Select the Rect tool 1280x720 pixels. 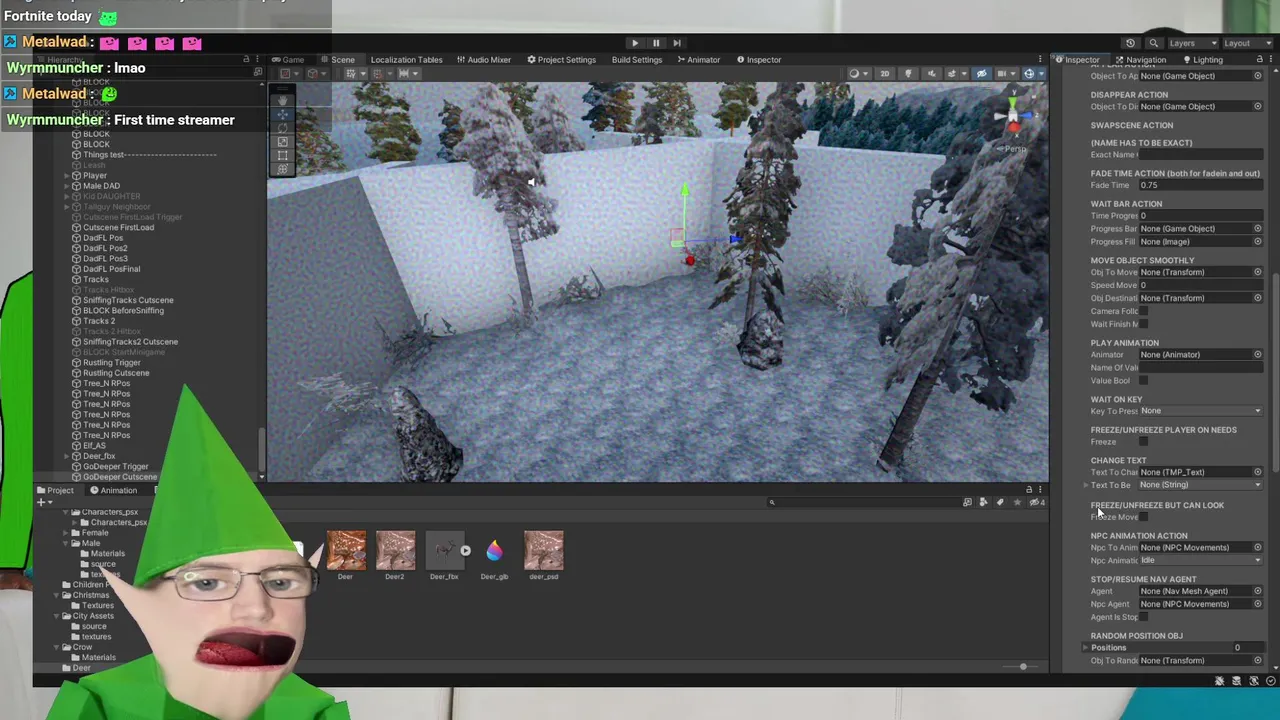click(x=284, y=156)
